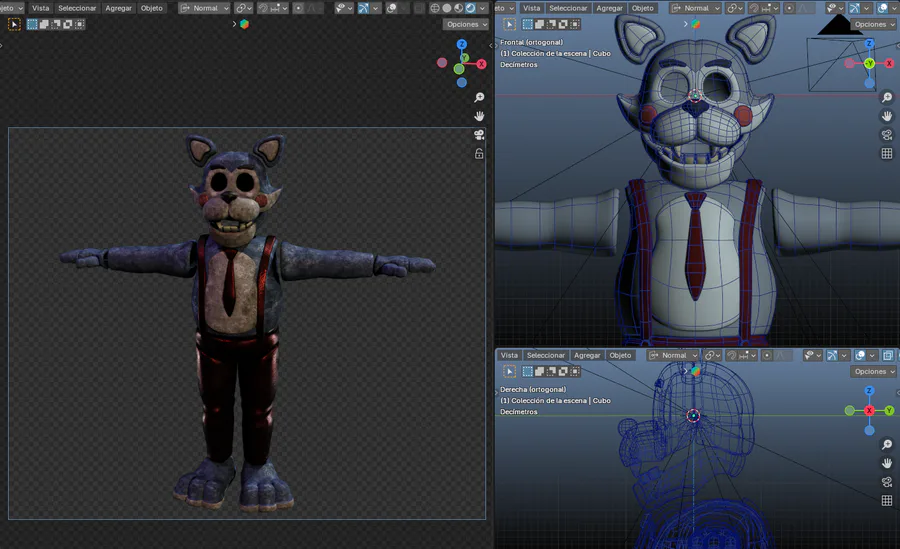The height and width of the screenshot is (549, 900).
Task: Choose intersect-selection mode in left viewport
Action: tap(80, 24)
